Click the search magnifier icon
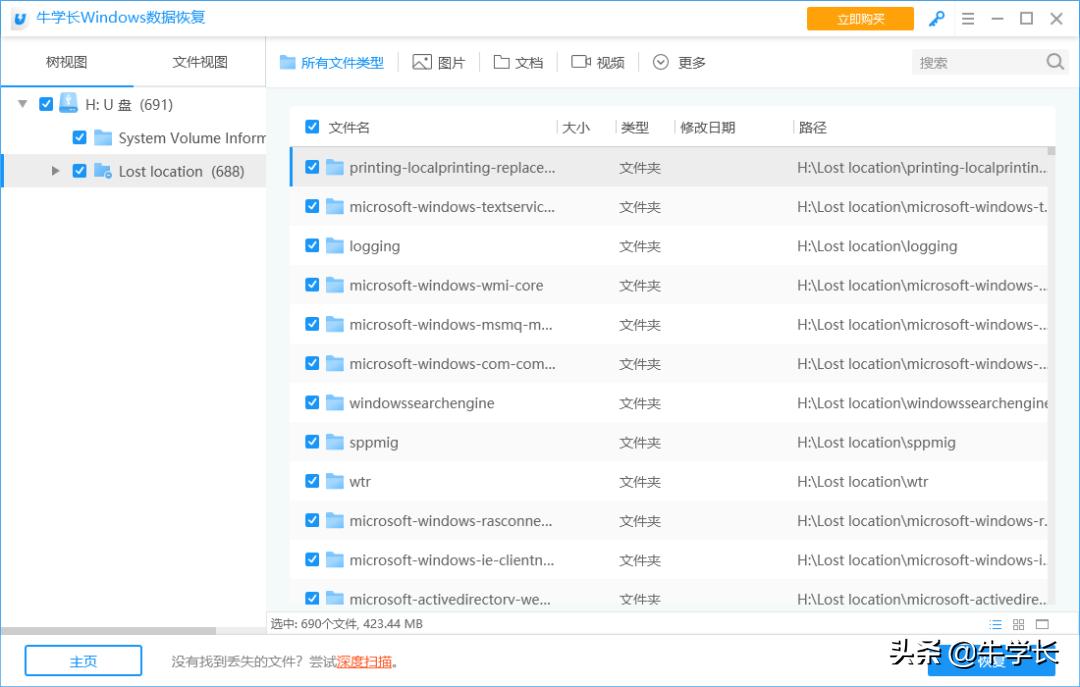 tap(1056, 61)
